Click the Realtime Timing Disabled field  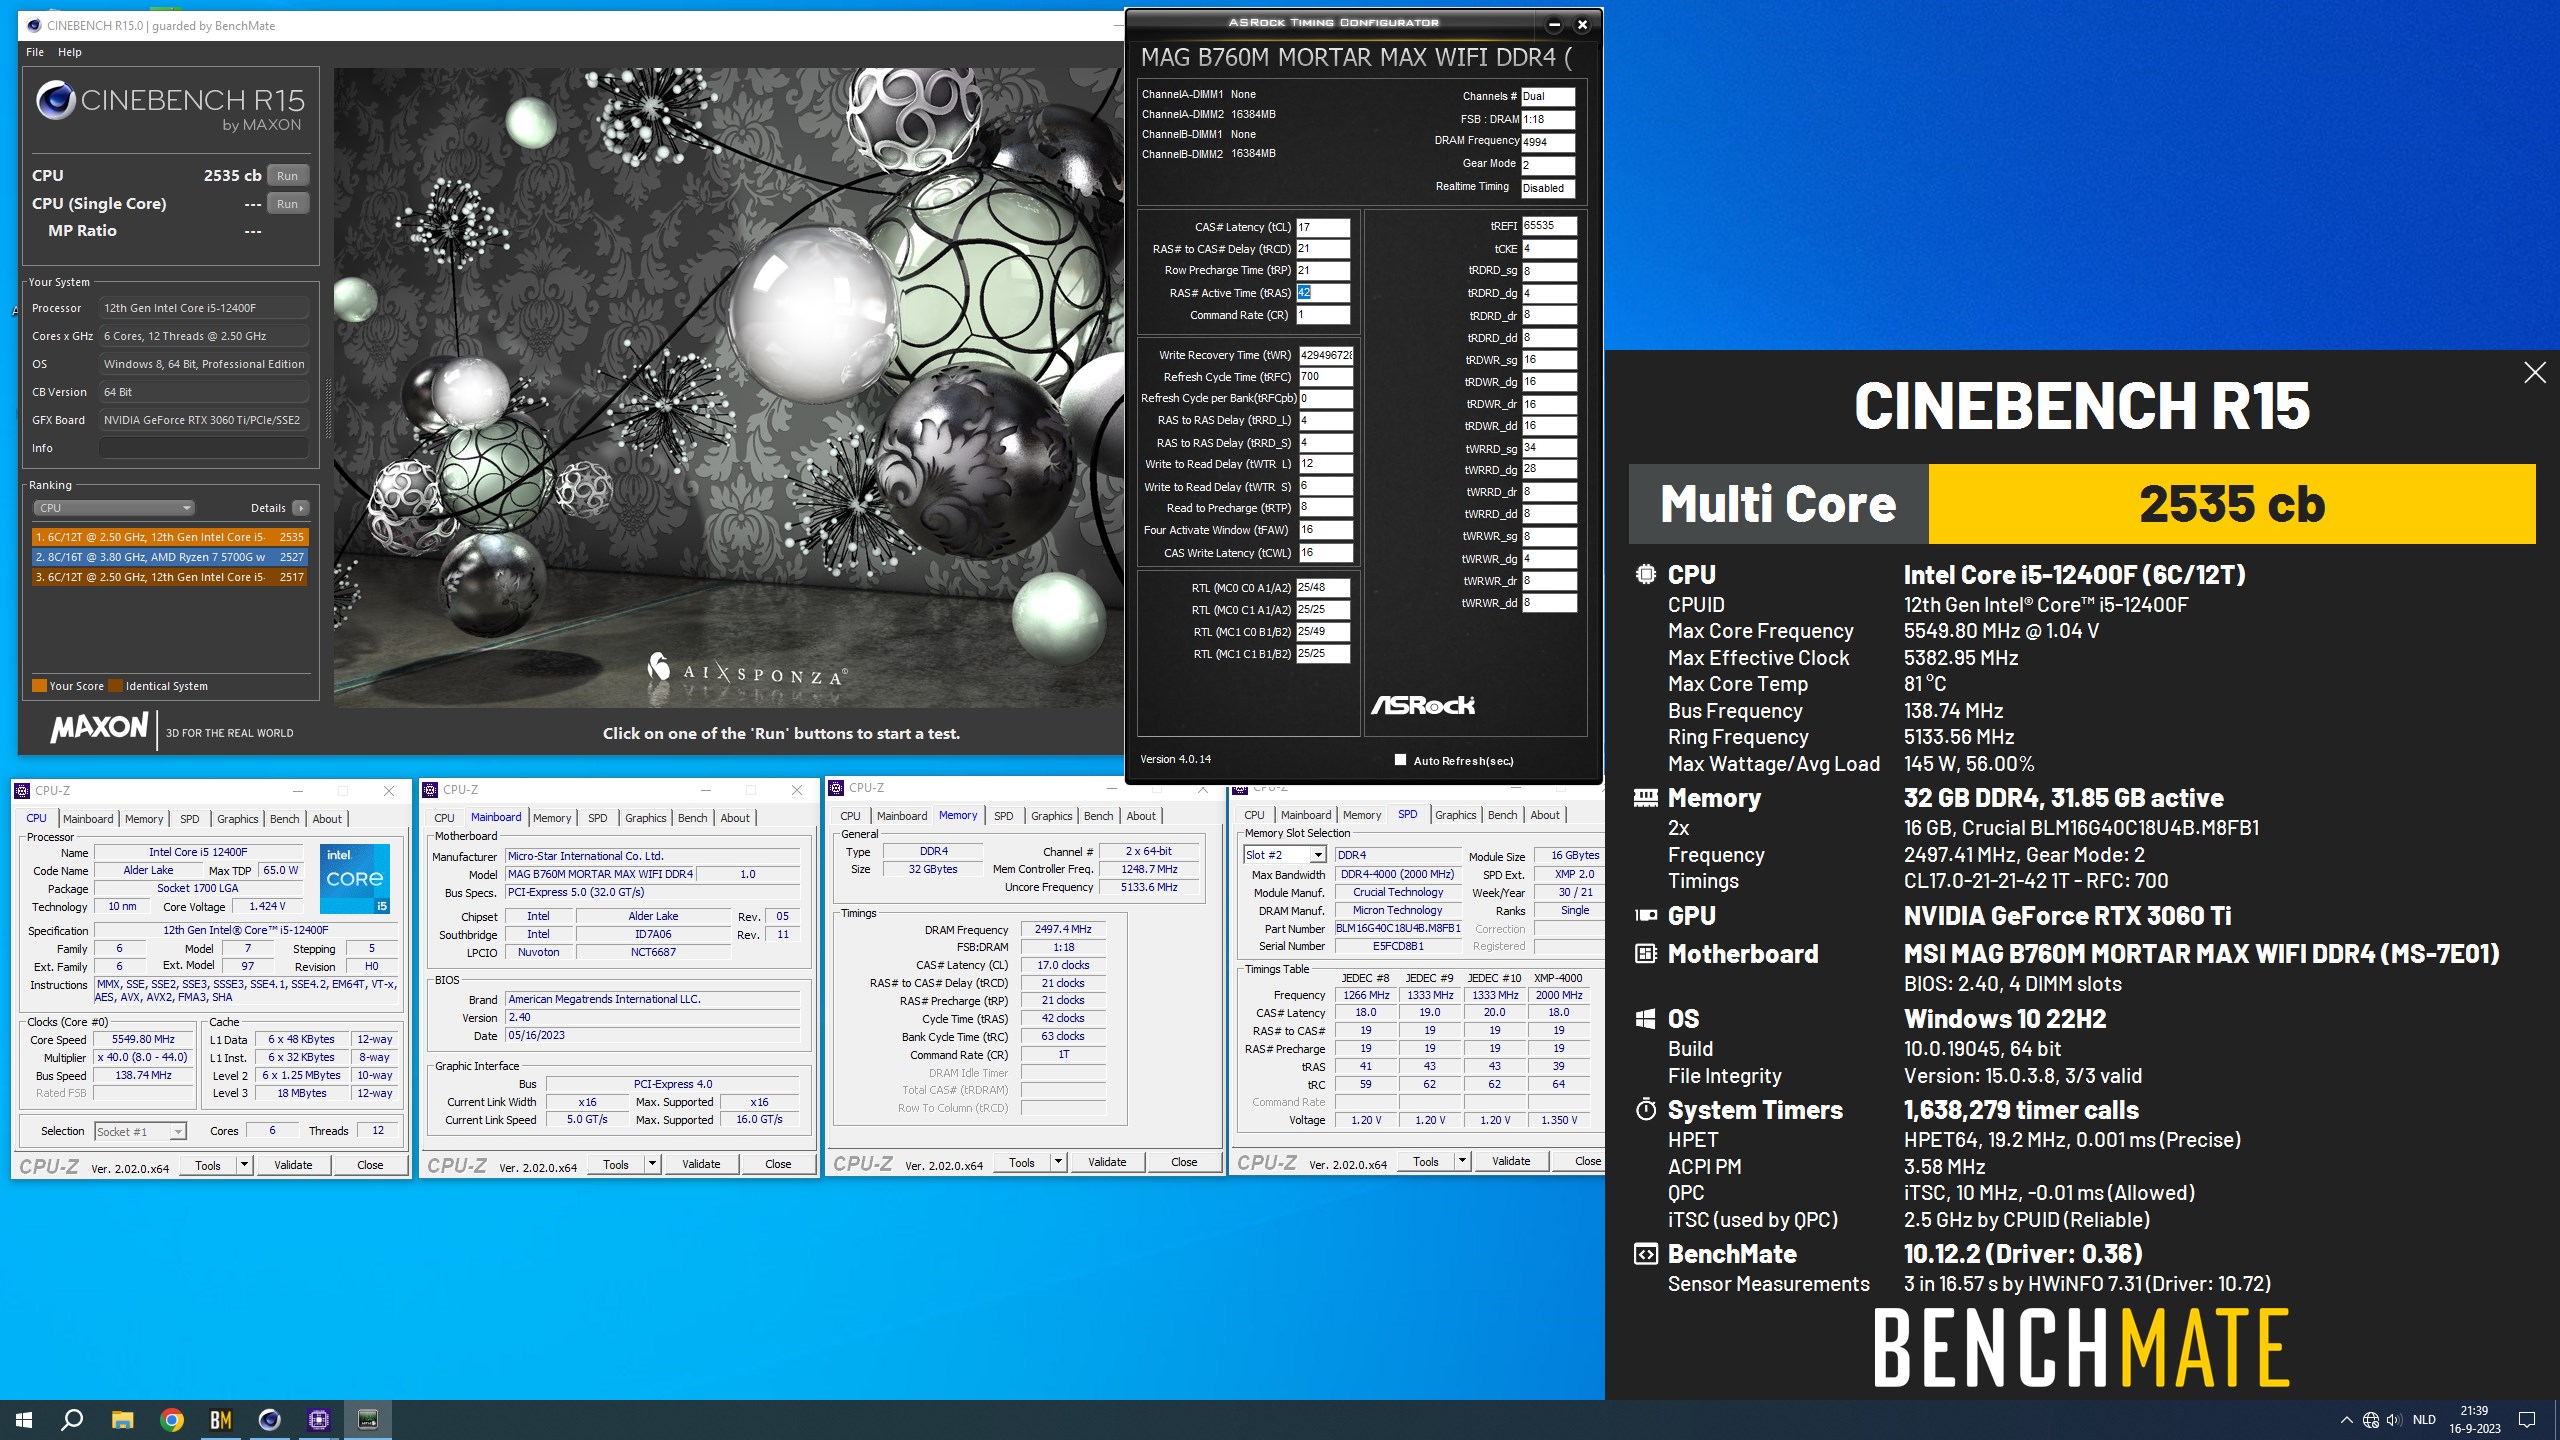(x=1548, y=188)
